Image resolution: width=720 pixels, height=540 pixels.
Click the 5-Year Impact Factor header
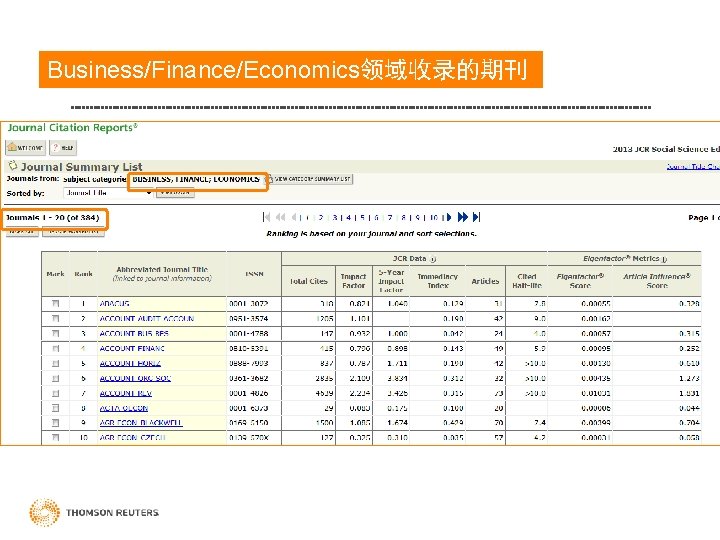point(391,281)
